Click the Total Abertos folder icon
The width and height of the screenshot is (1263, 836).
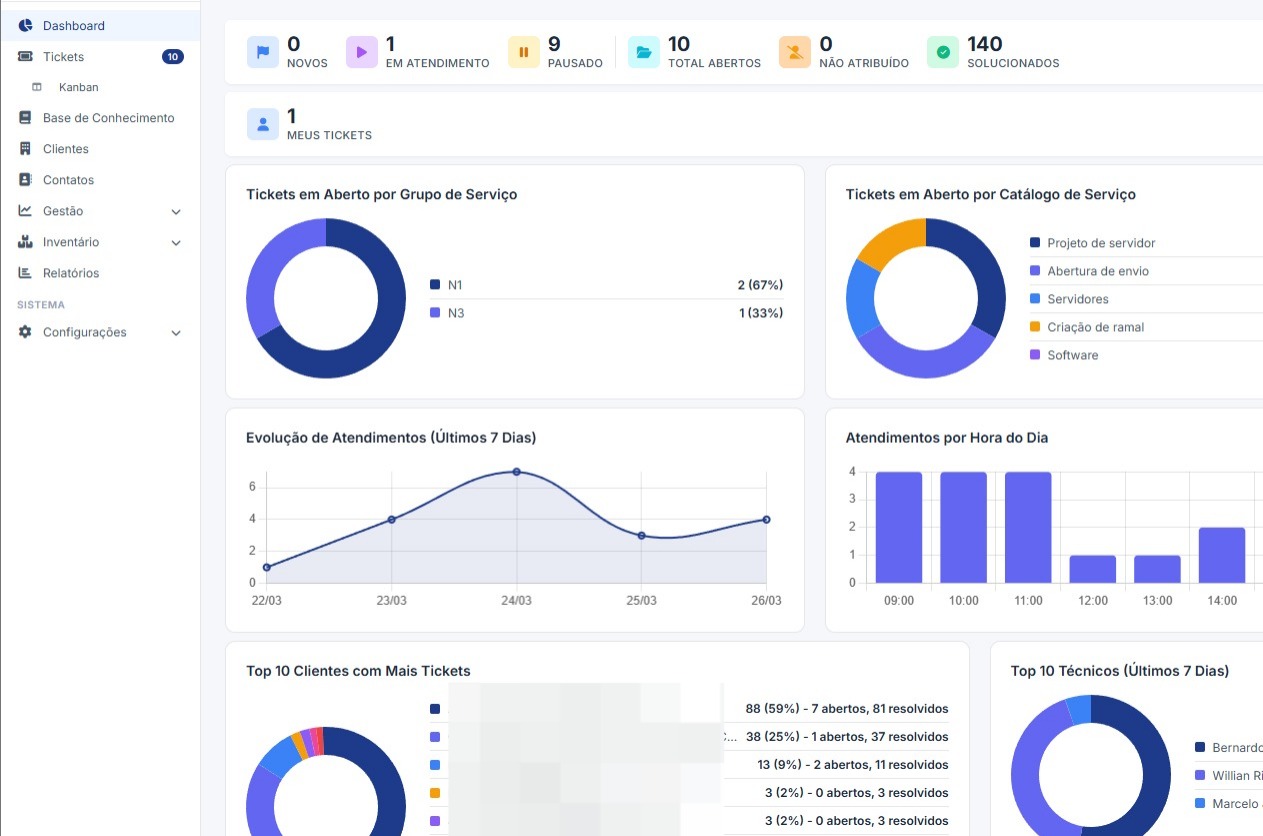pyautogui.click(x=644, y=52)
